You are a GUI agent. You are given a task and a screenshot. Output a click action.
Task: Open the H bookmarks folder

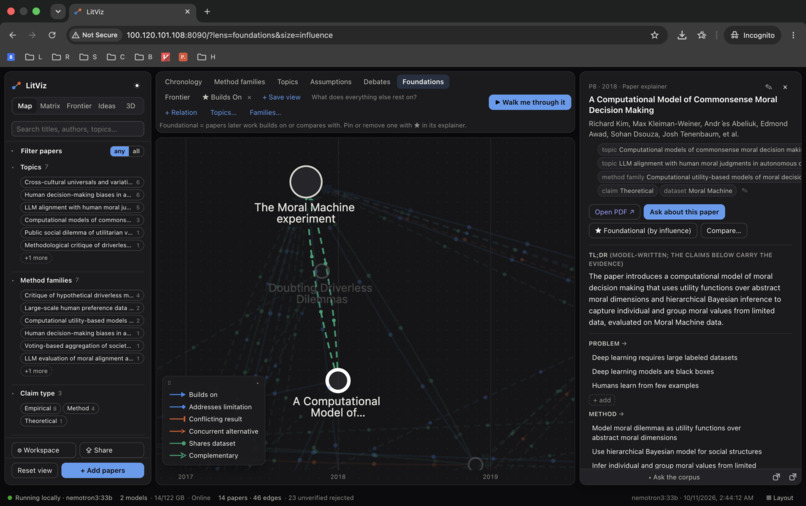pos(206,57)
